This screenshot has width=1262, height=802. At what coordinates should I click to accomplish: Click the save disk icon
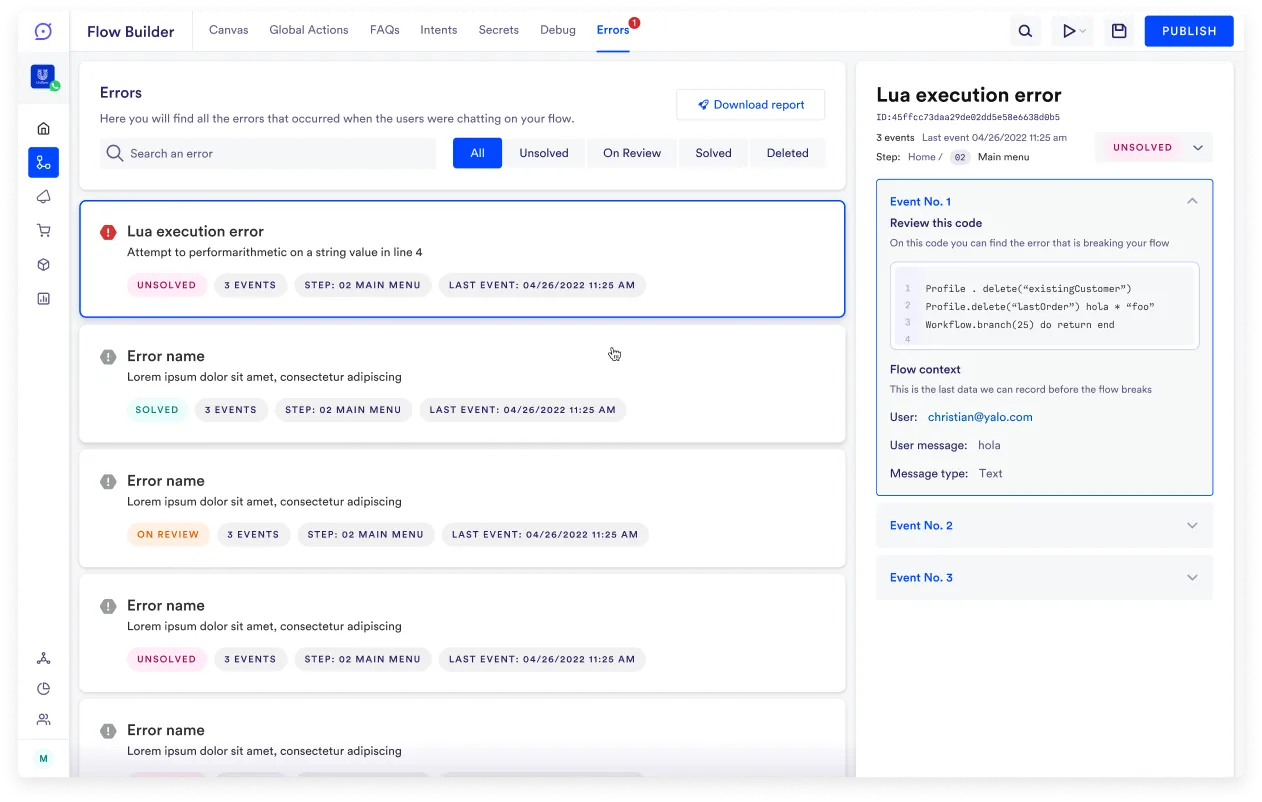[x=1119, y=31]
